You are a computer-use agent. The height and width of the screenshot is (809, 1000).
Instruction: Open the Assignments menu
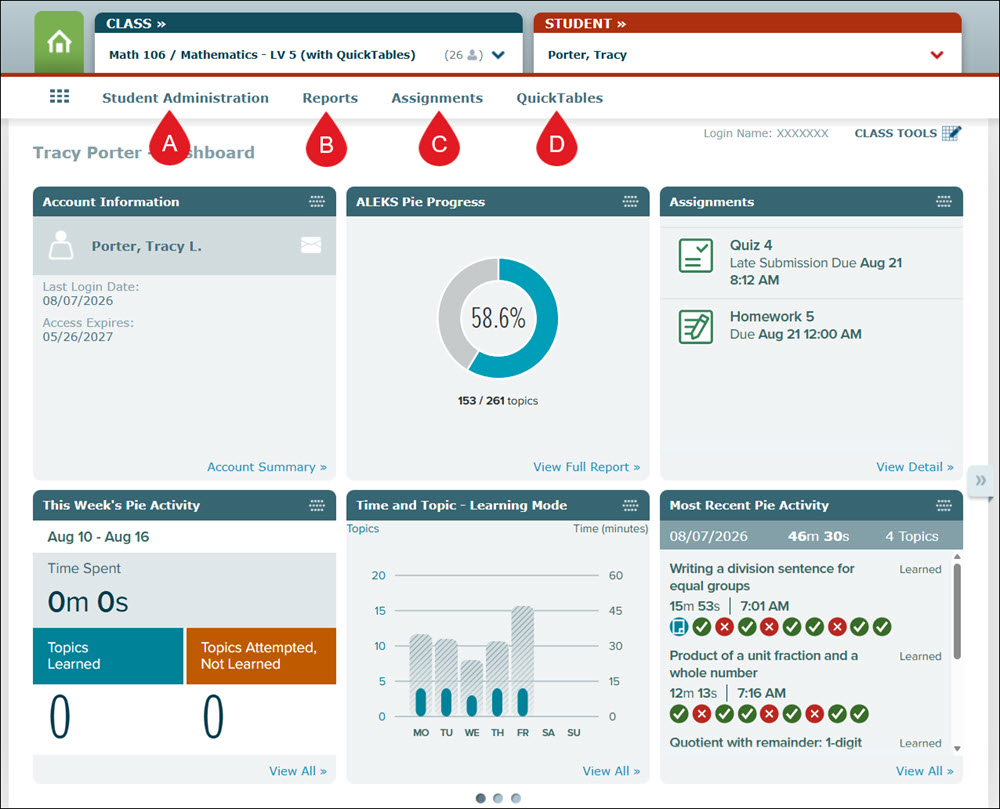pos(437,98)
